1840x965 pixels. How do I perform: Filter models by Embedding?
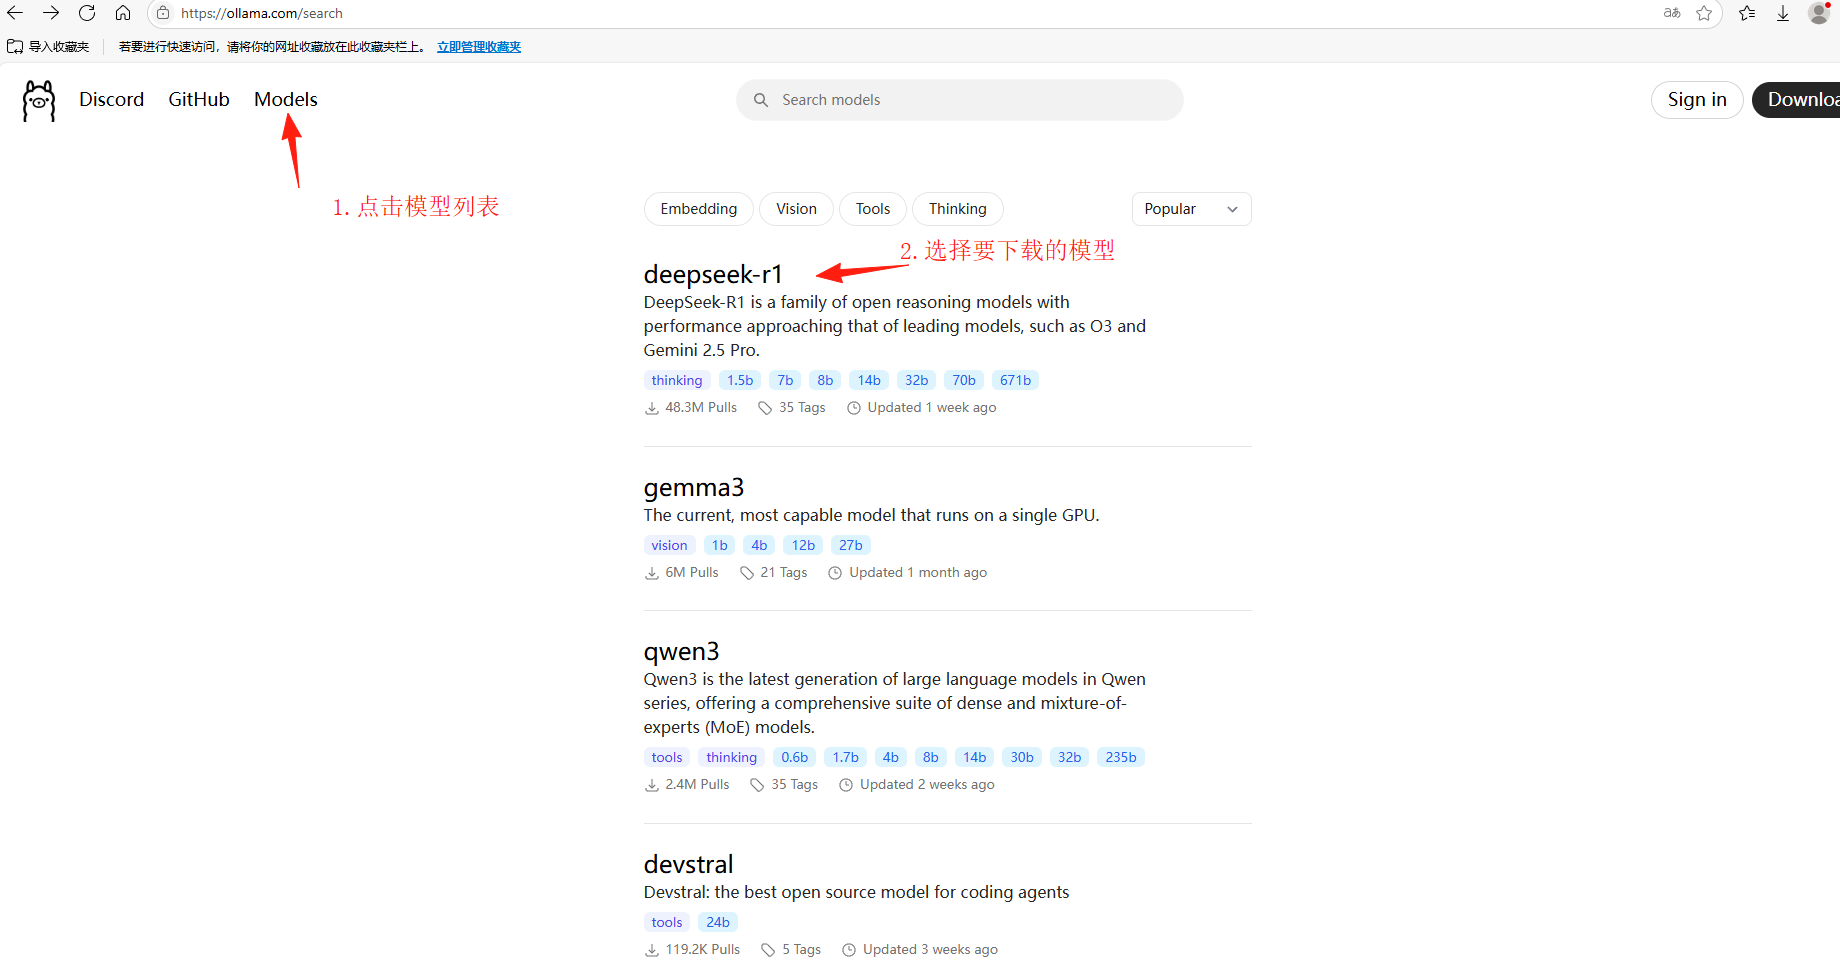(x=699, y=209)
